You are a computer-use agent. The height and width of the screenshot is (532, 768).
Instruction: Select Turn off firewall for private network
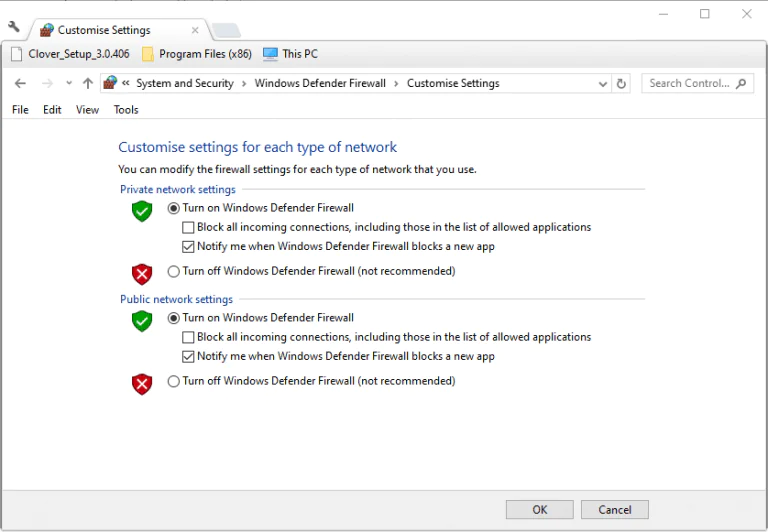(174, 271)
